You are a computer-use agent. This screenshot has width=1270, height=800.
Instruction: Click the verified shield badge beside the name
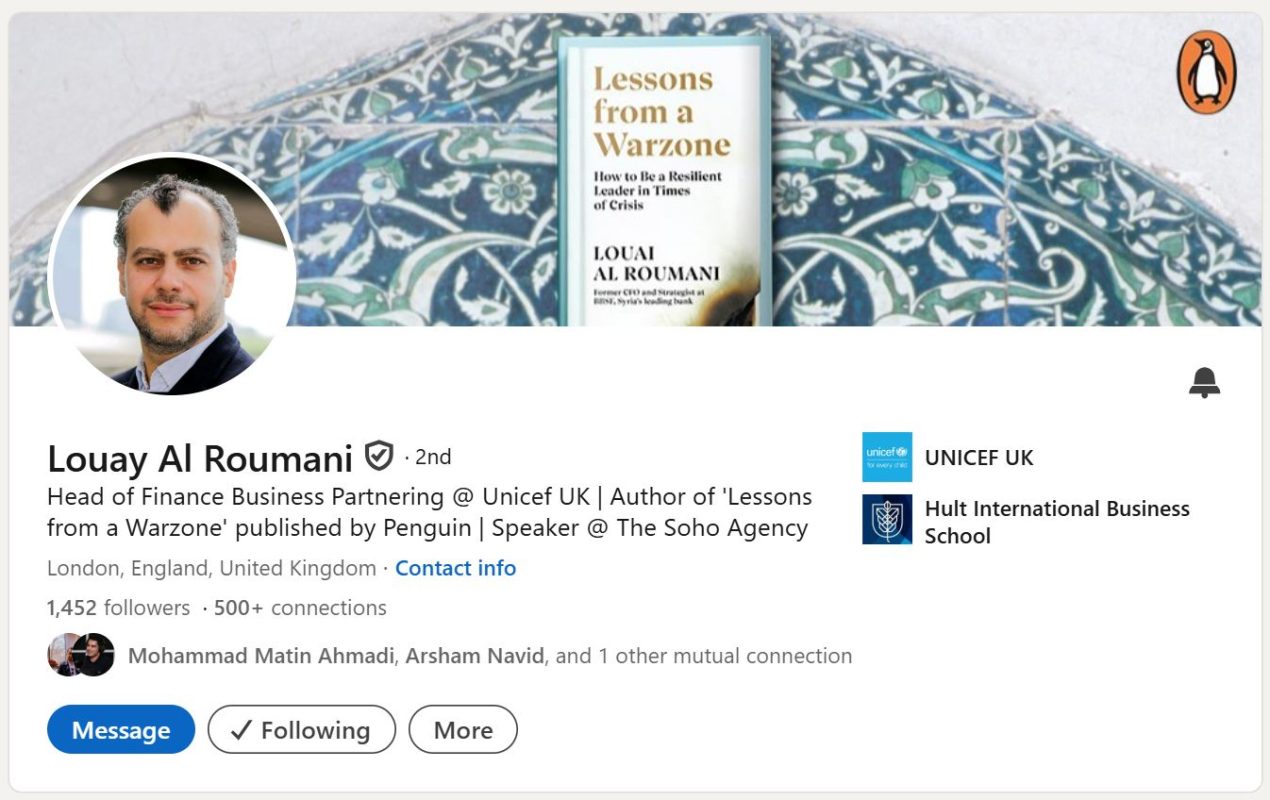pos(378,456)
